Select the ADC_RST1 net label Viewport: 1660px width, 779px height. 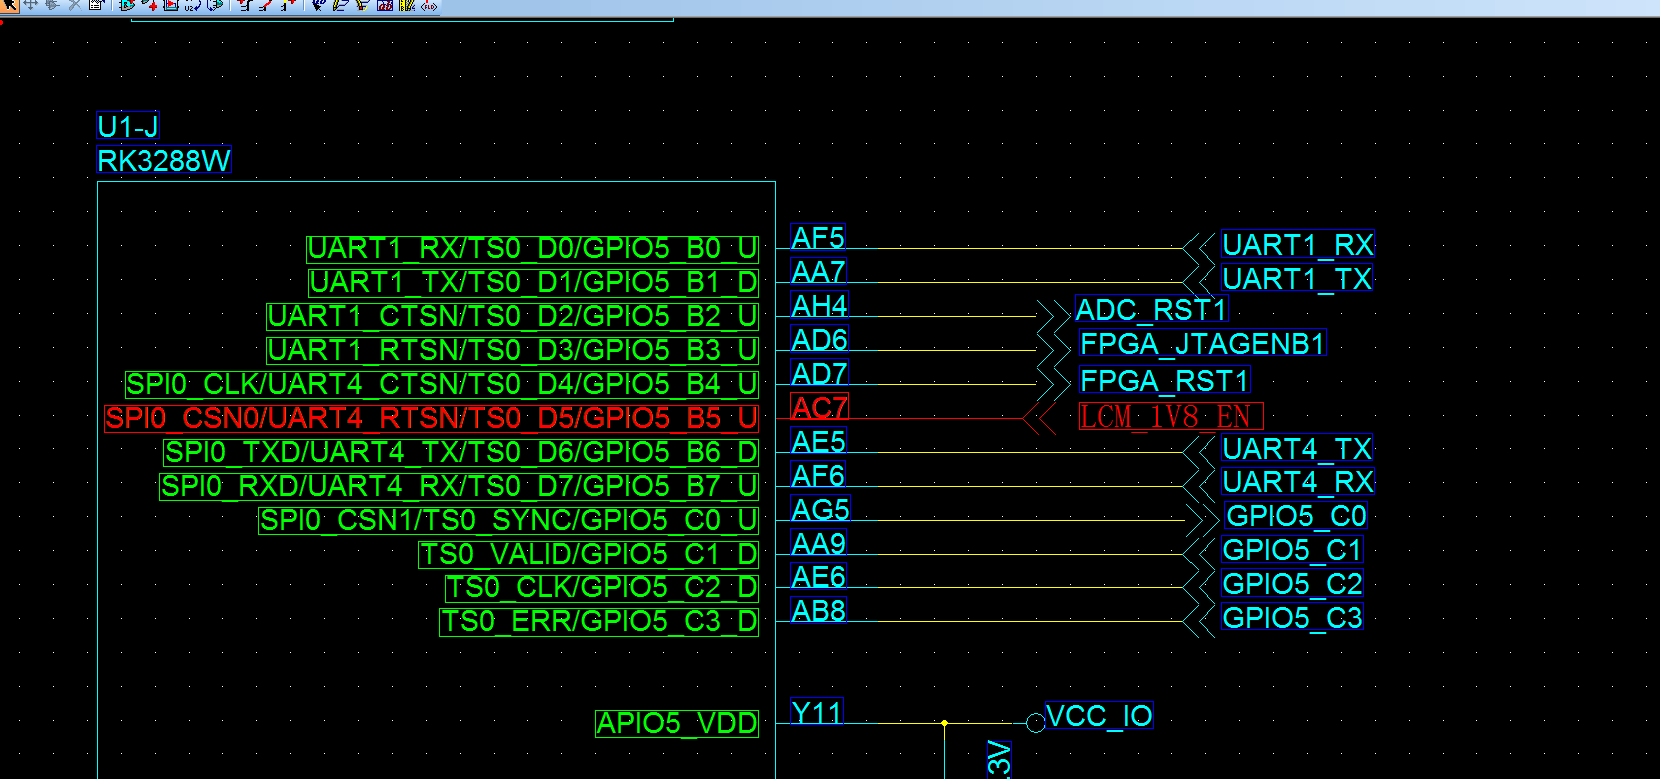click(1151, 310)
